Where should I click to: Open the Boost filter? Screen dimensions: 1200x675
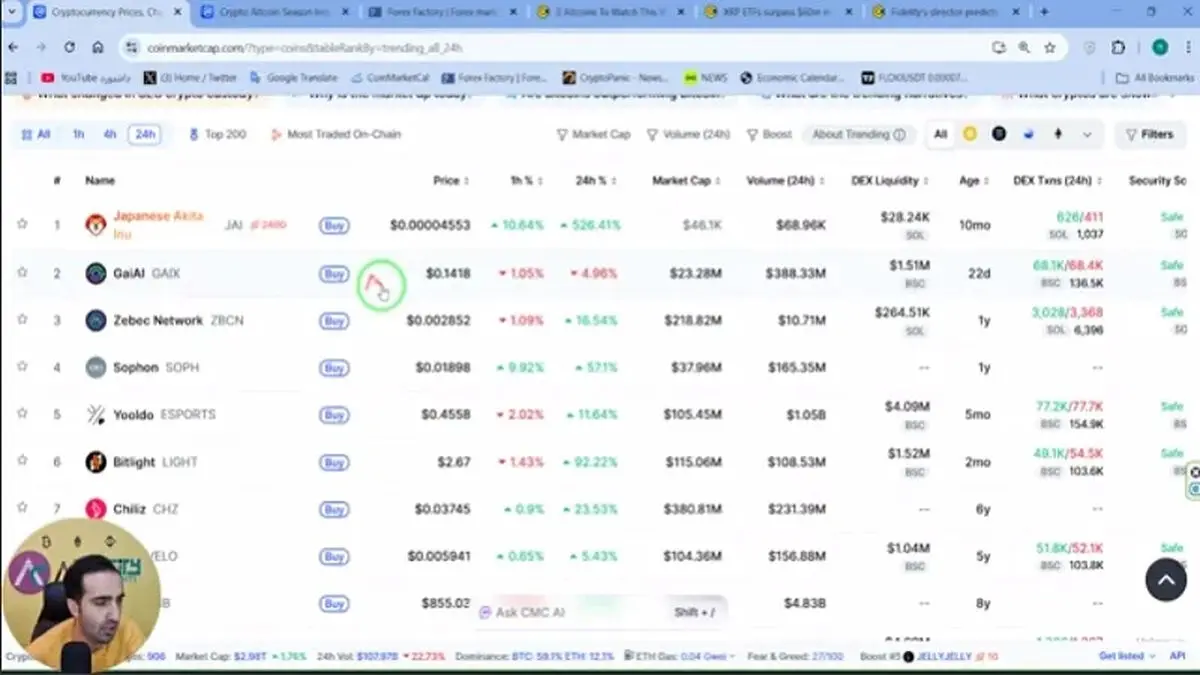click(769, 134)
